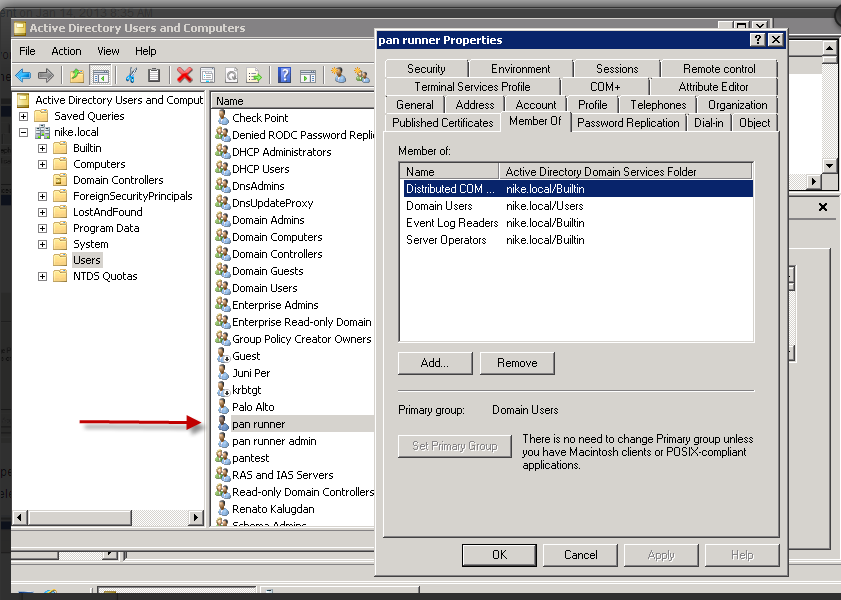Click the group icon next to pantest
This screenshot has width=841, height=600.
223,457
